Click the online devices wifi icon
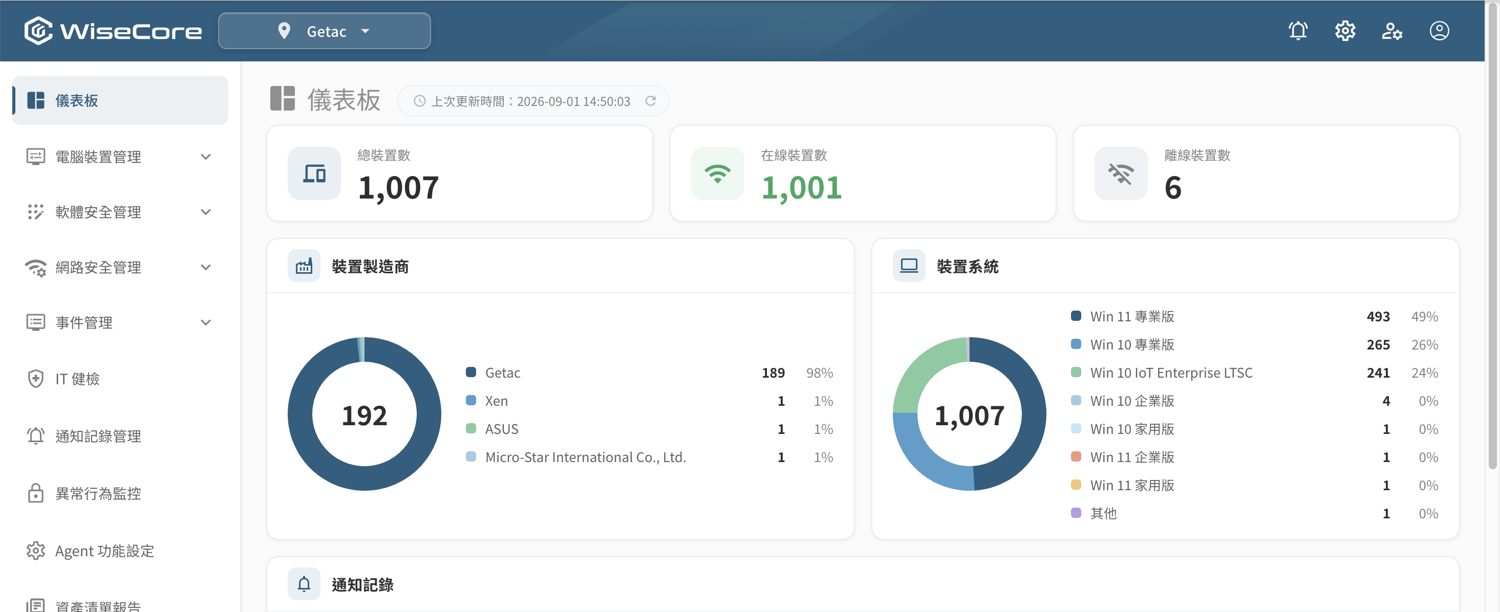 point(718,174)
